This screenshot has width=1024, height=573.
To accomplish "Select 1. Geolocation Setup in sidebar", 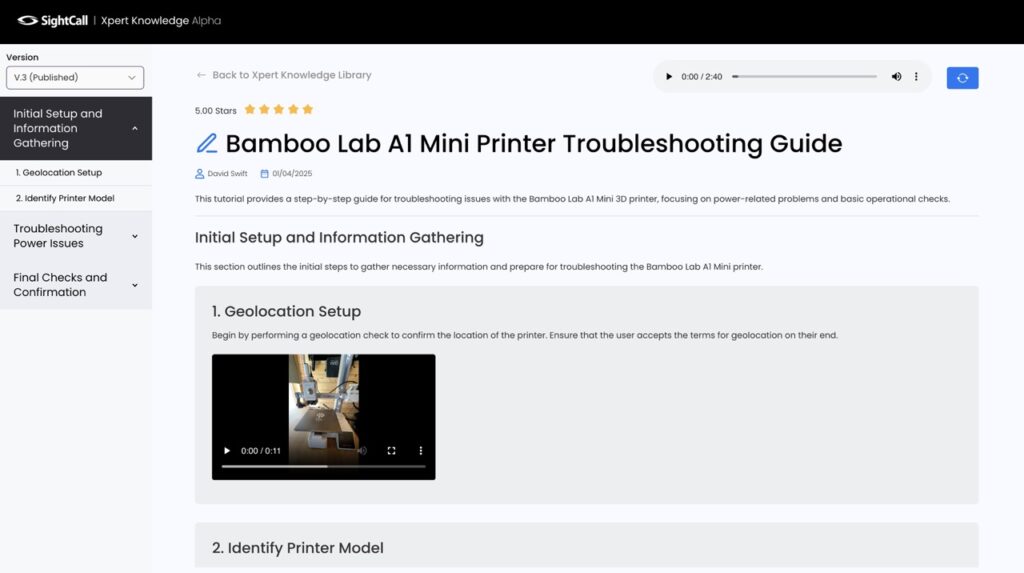I will tap(76, 172).
